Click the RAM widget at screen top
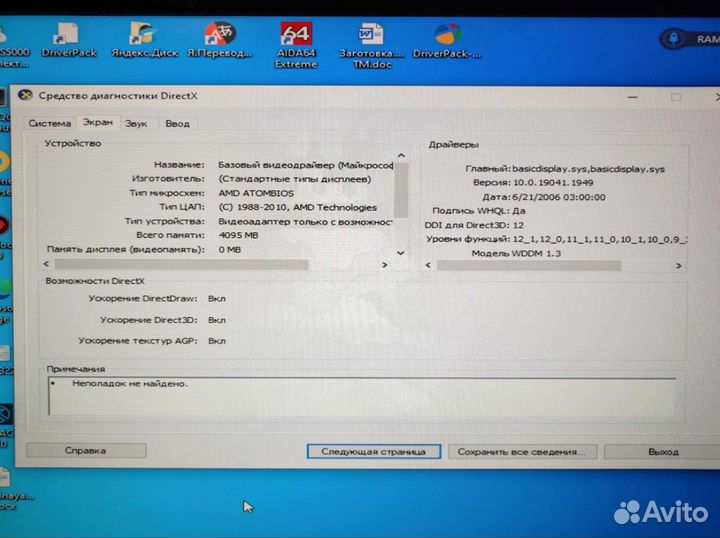The width and height of the screenshot is (720, 538). pyautogui.click(x=691, y=39)
